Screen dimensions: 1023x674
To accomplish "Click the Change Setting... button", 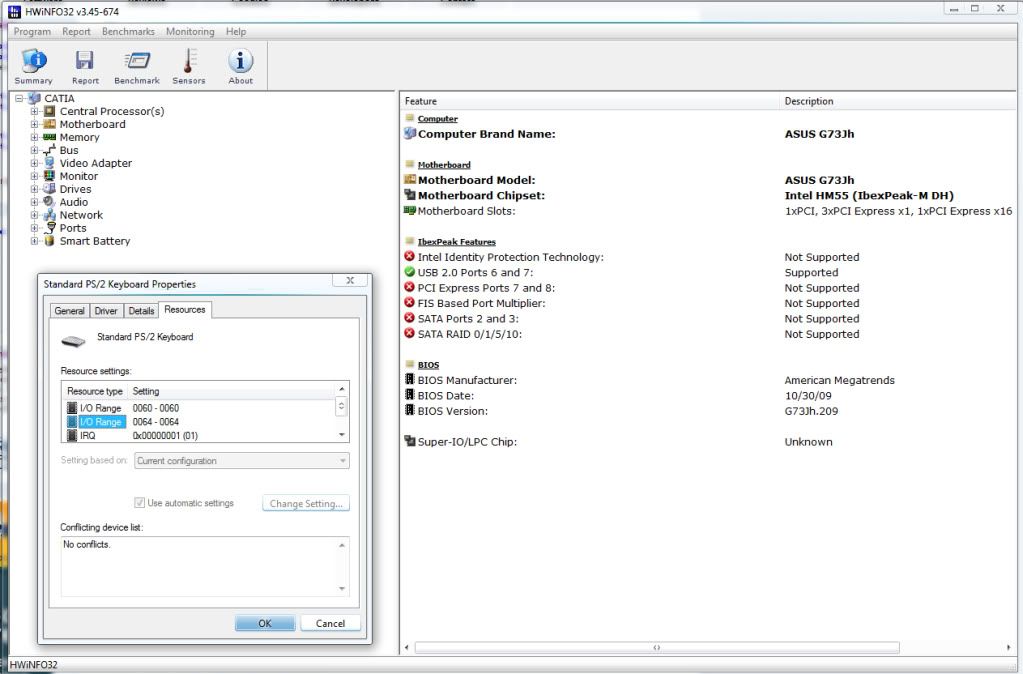I will 306,503.
